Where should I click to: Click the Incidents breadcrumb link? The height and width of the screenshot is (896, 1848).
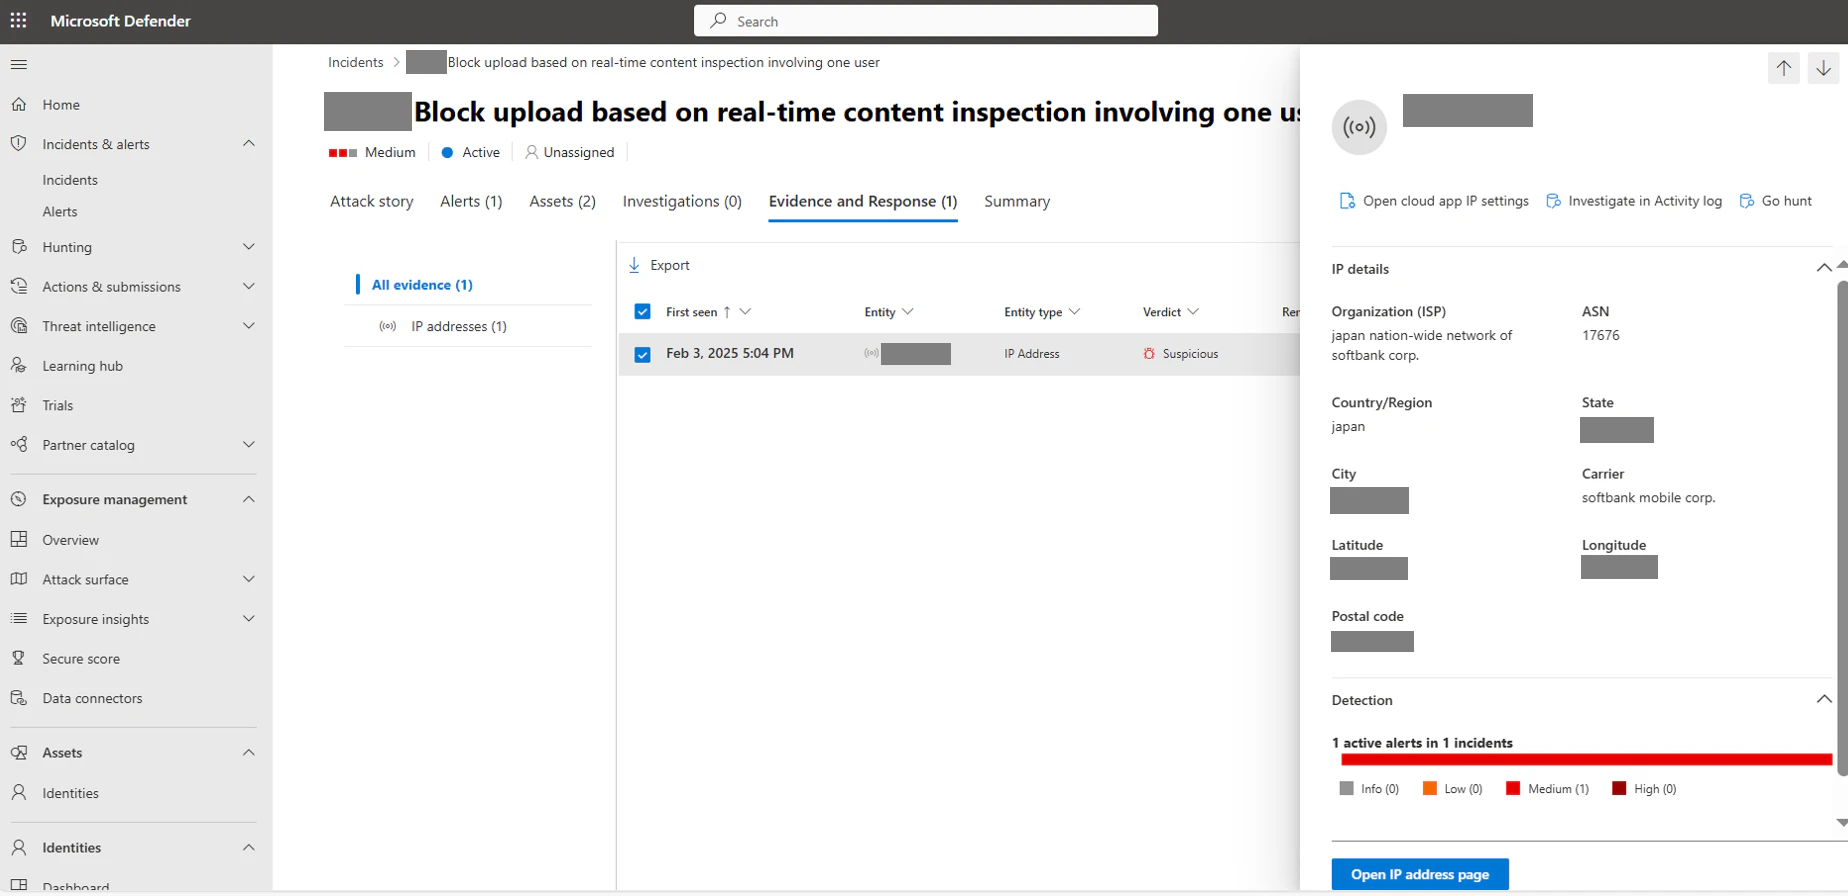coord(356,62)
